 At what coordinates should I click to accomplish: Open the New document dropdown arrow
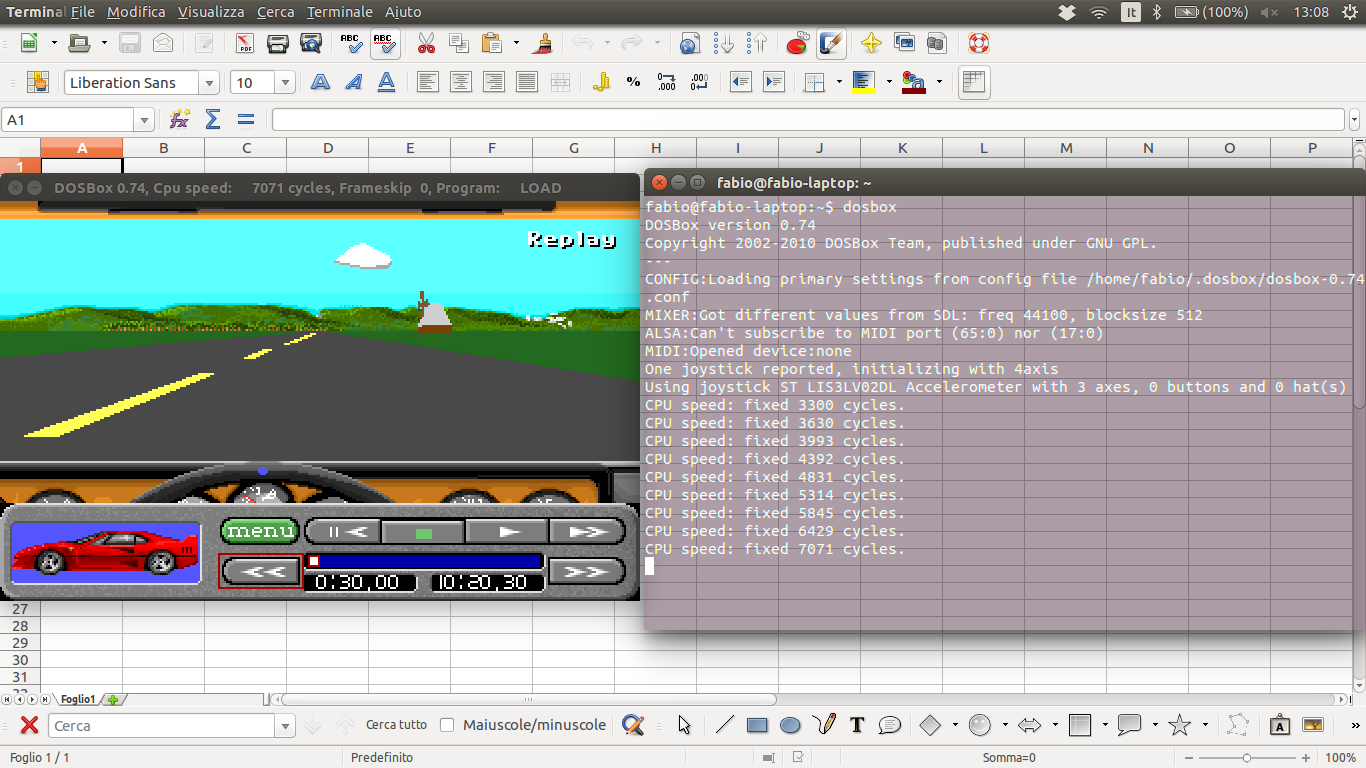click(x=54, y=43)
